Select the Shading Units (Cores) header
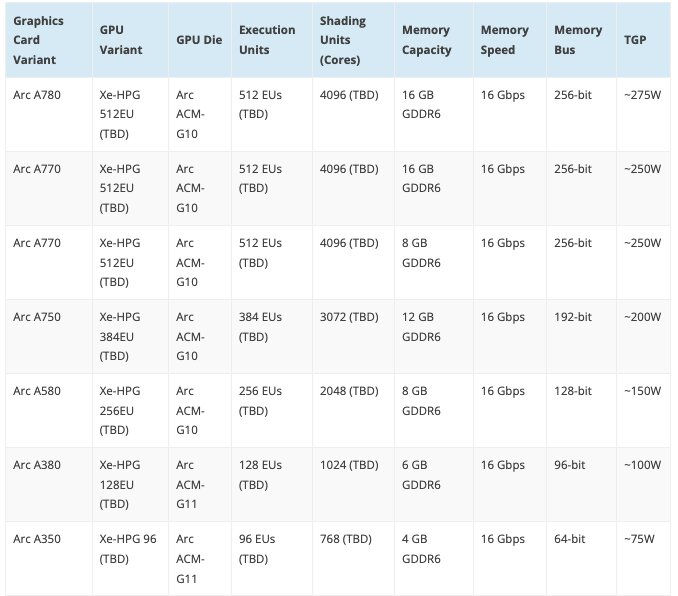This screenshot has height=596, width=678. point(342,40)
